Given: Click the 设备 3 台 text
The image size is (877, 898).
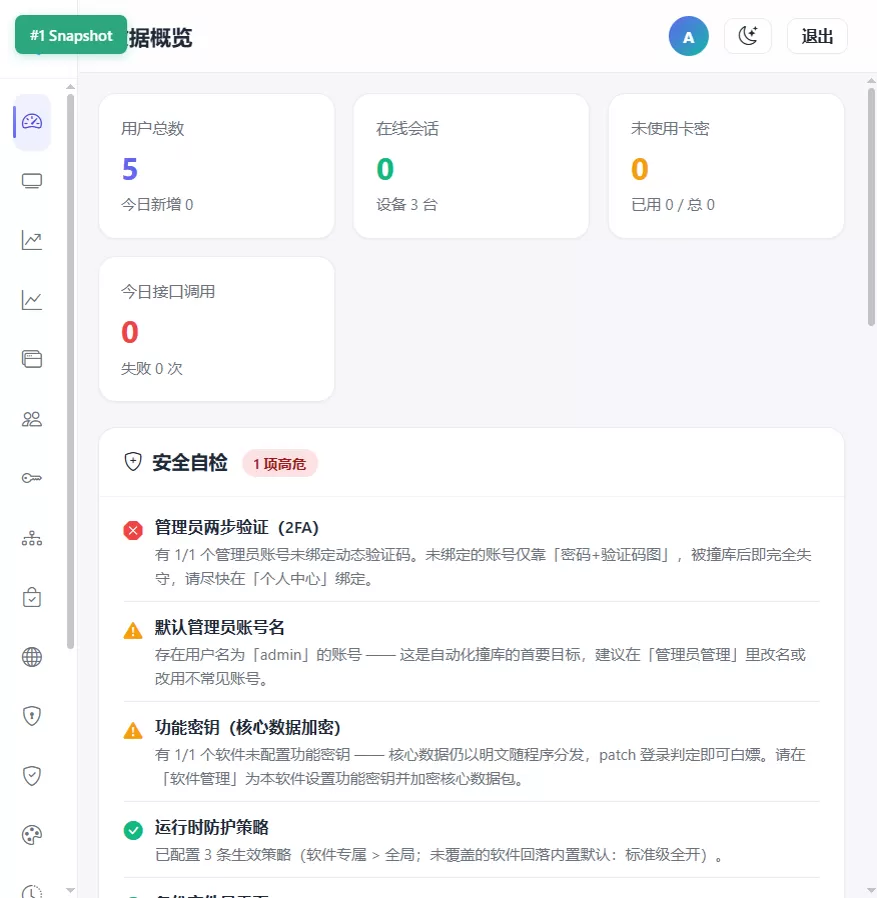Looking at the screenshot, I should [407, 204].
